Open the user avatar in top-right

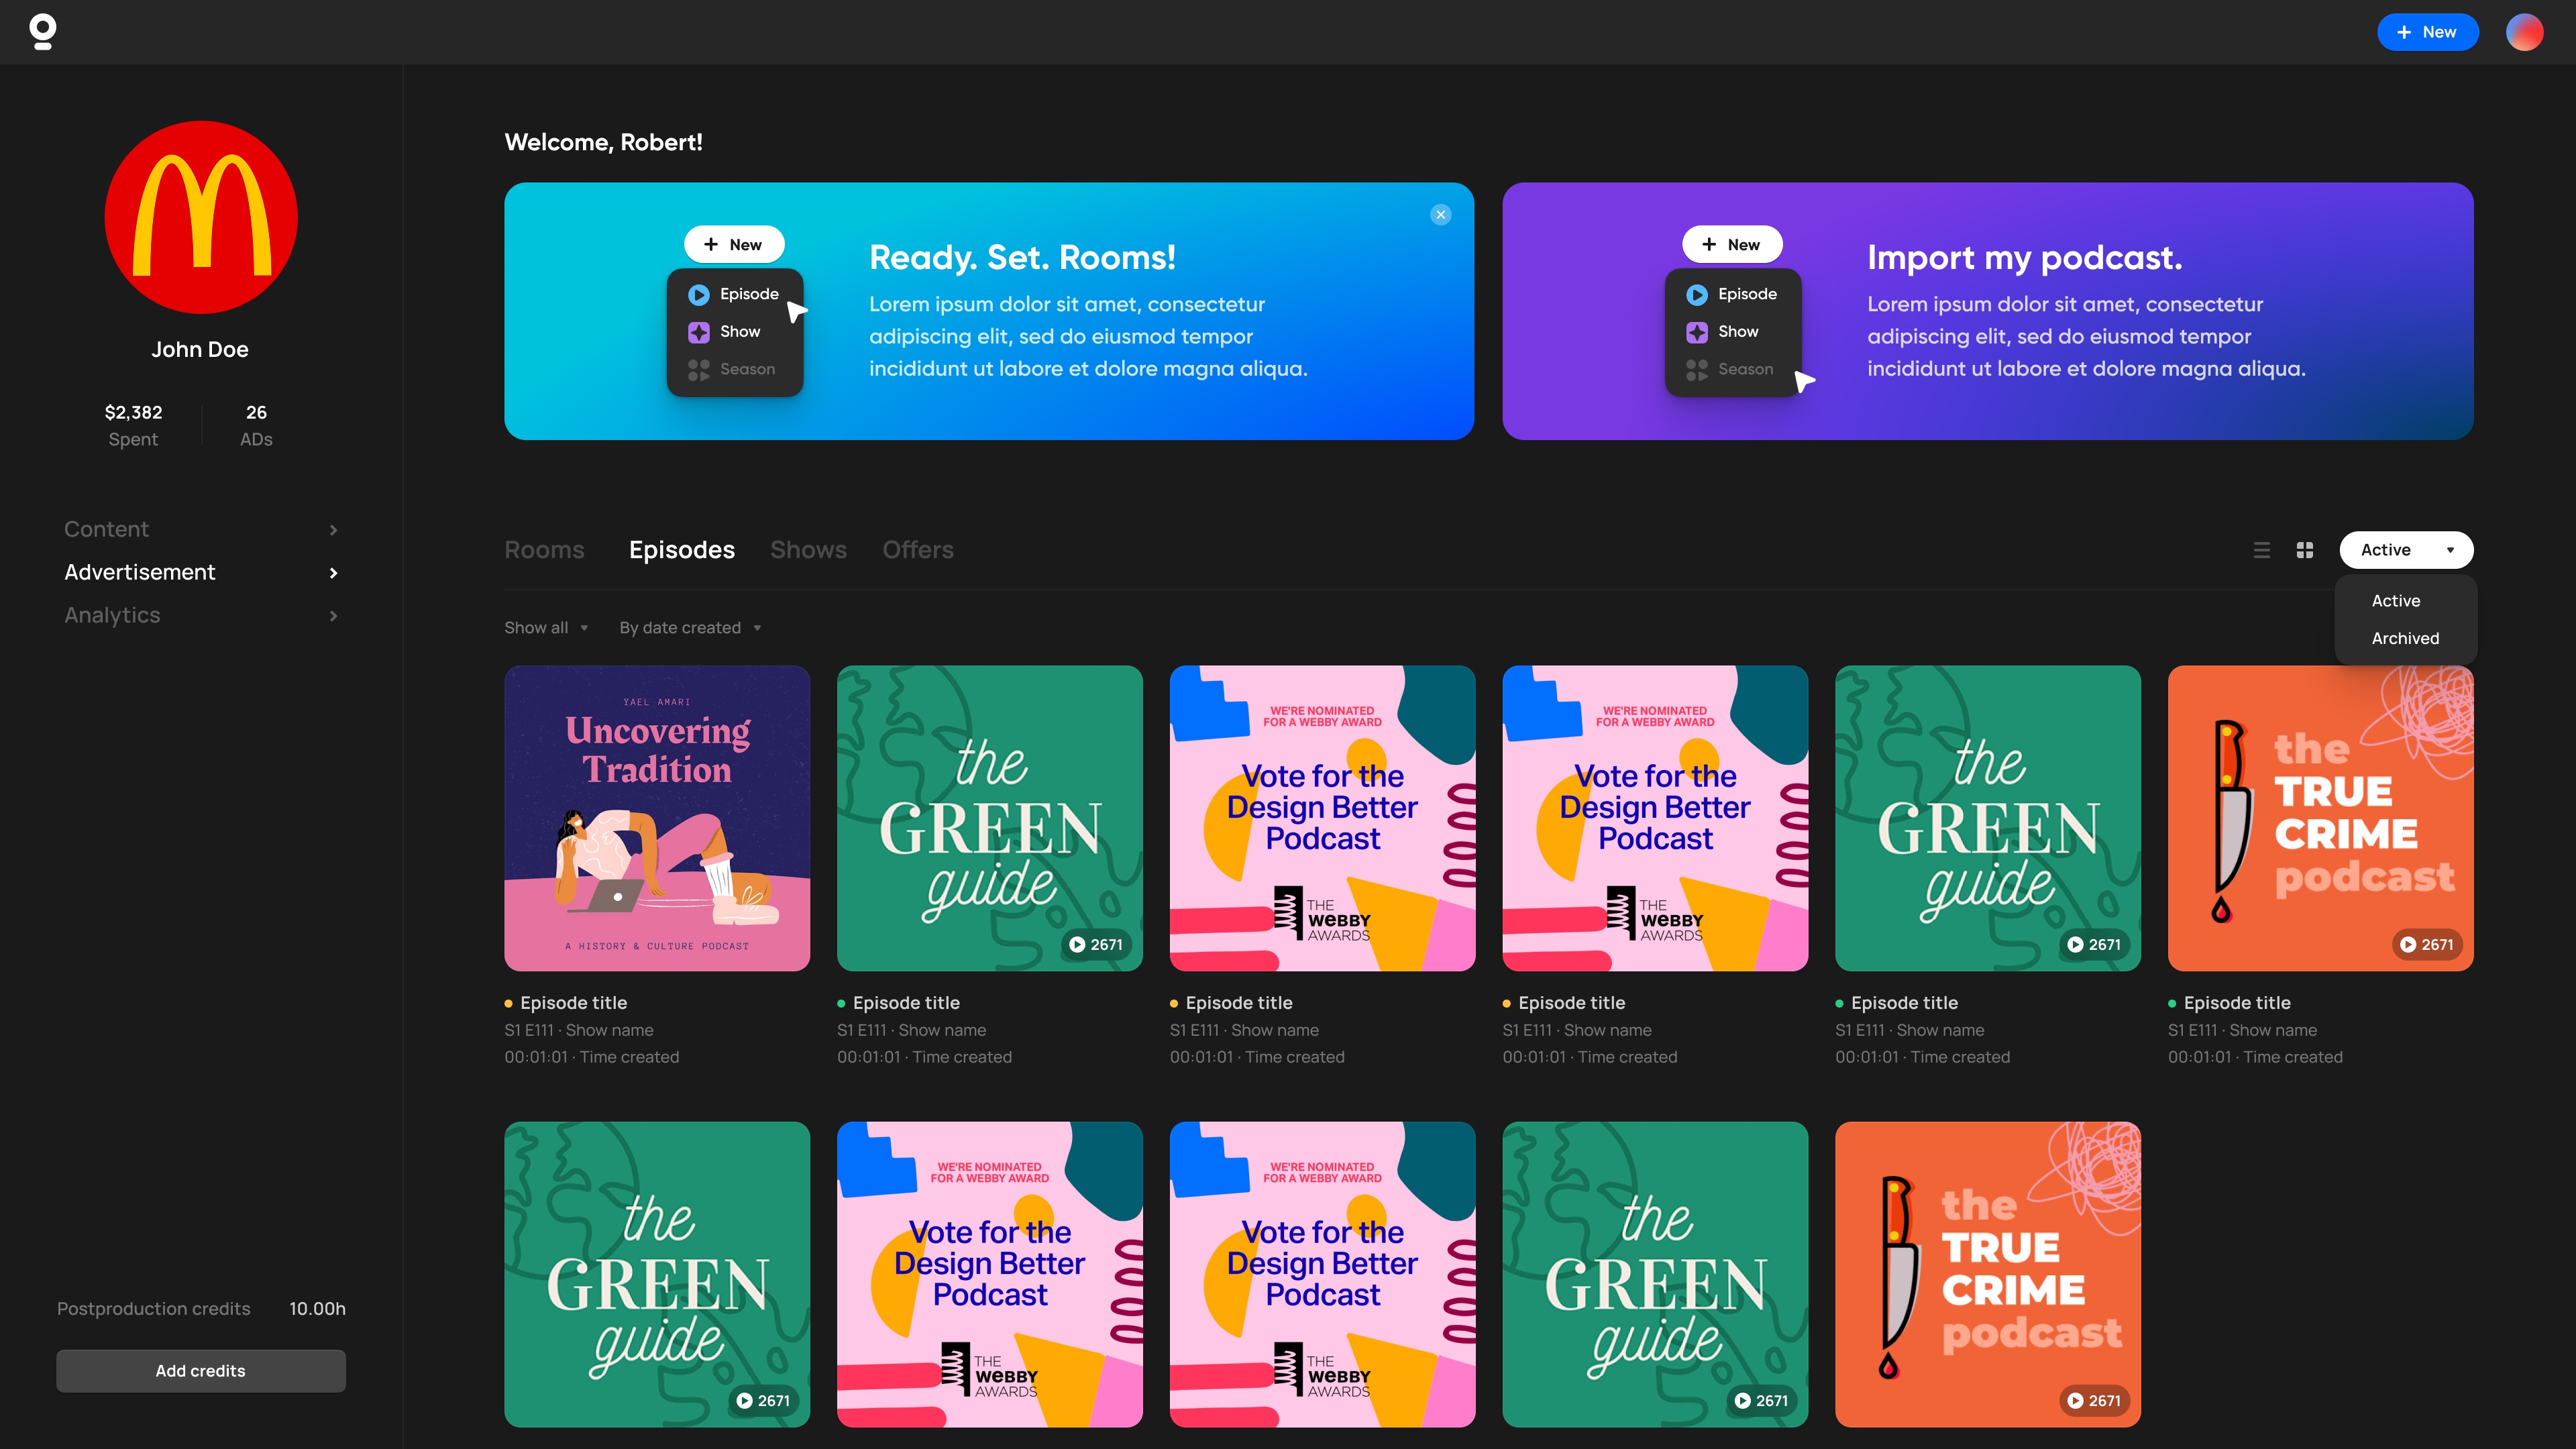[x=2524, y=32]
